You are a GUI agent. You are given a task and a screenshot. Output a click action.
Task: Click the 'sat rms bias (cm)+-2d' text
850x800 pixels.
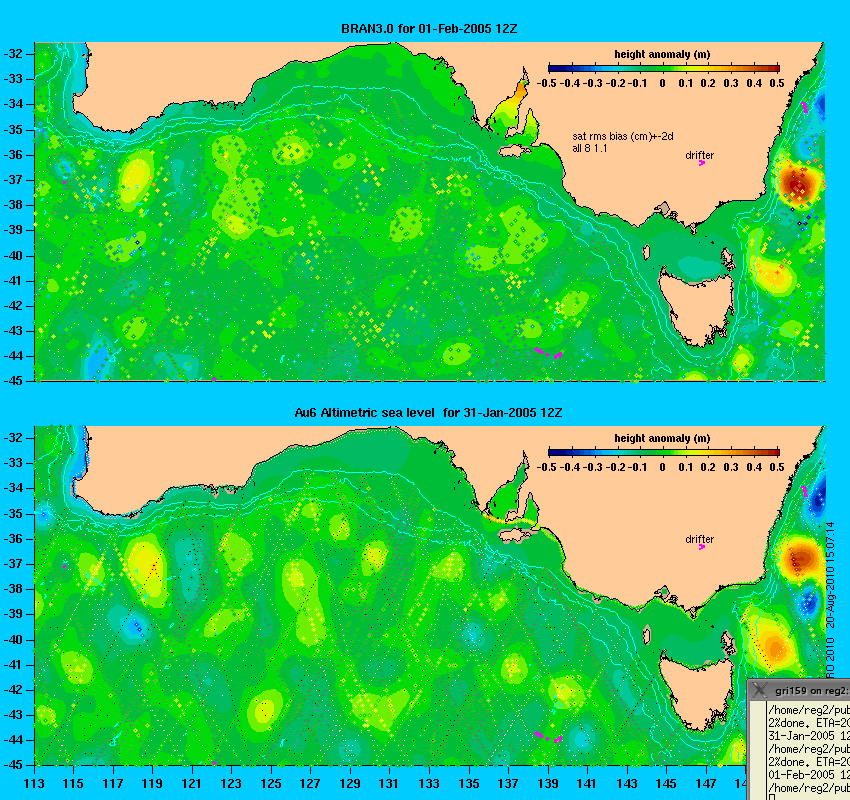[623, 137]
